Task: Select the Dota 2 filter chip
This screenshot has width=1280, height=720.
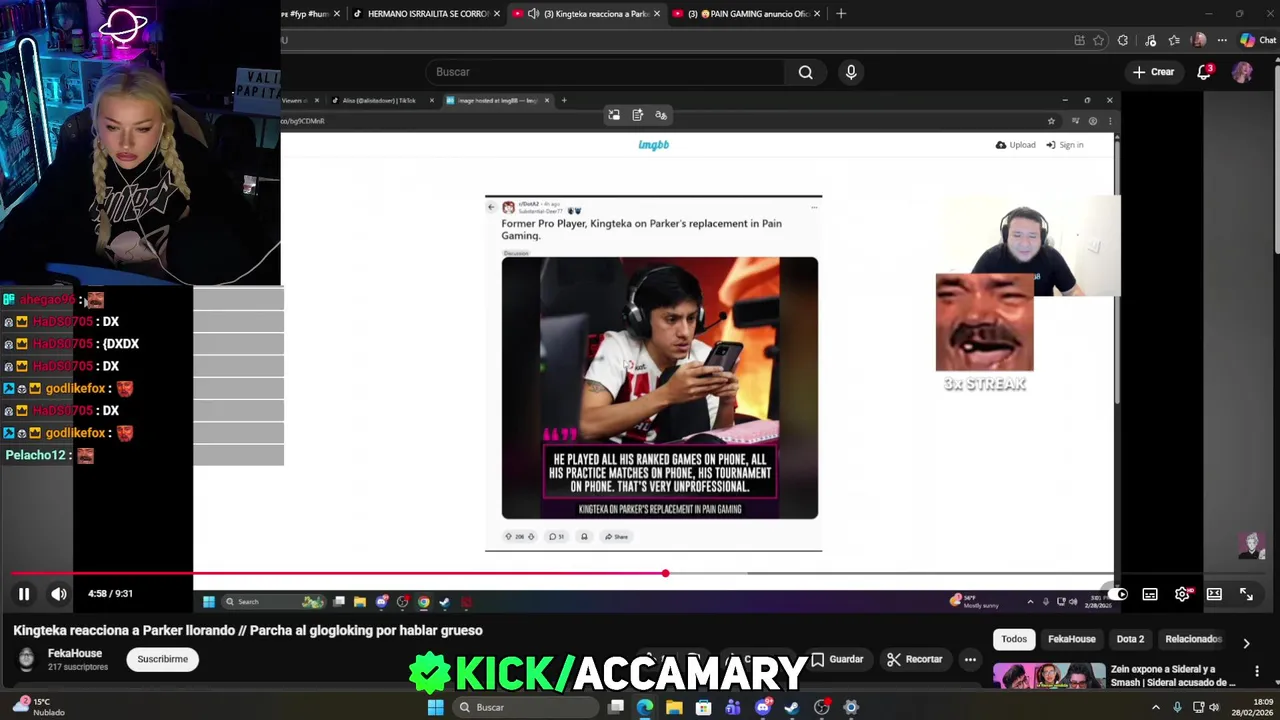Action: (x=1130, y=639)
